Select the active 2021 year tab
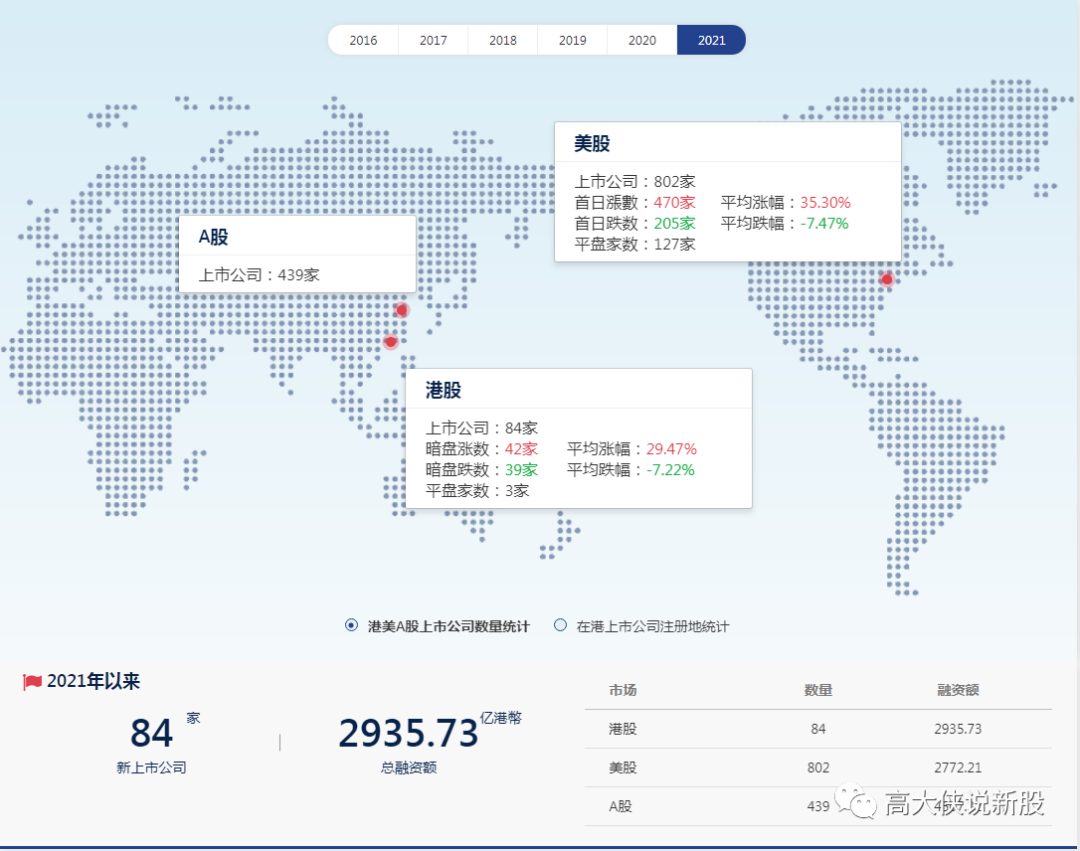1080x851 pixels. tap(712, 40)
